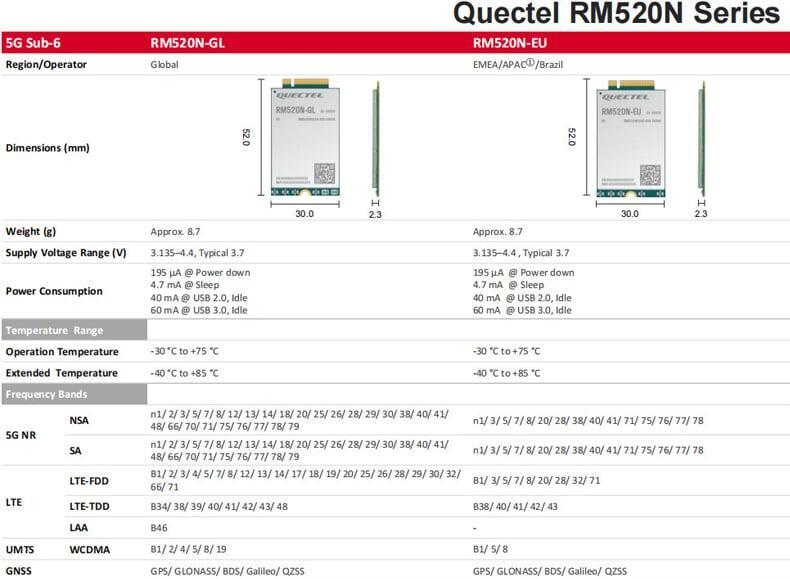Click '-30 °C to +75 °C' in GL column
790x579 pixels.
click(x=184, y=351)
